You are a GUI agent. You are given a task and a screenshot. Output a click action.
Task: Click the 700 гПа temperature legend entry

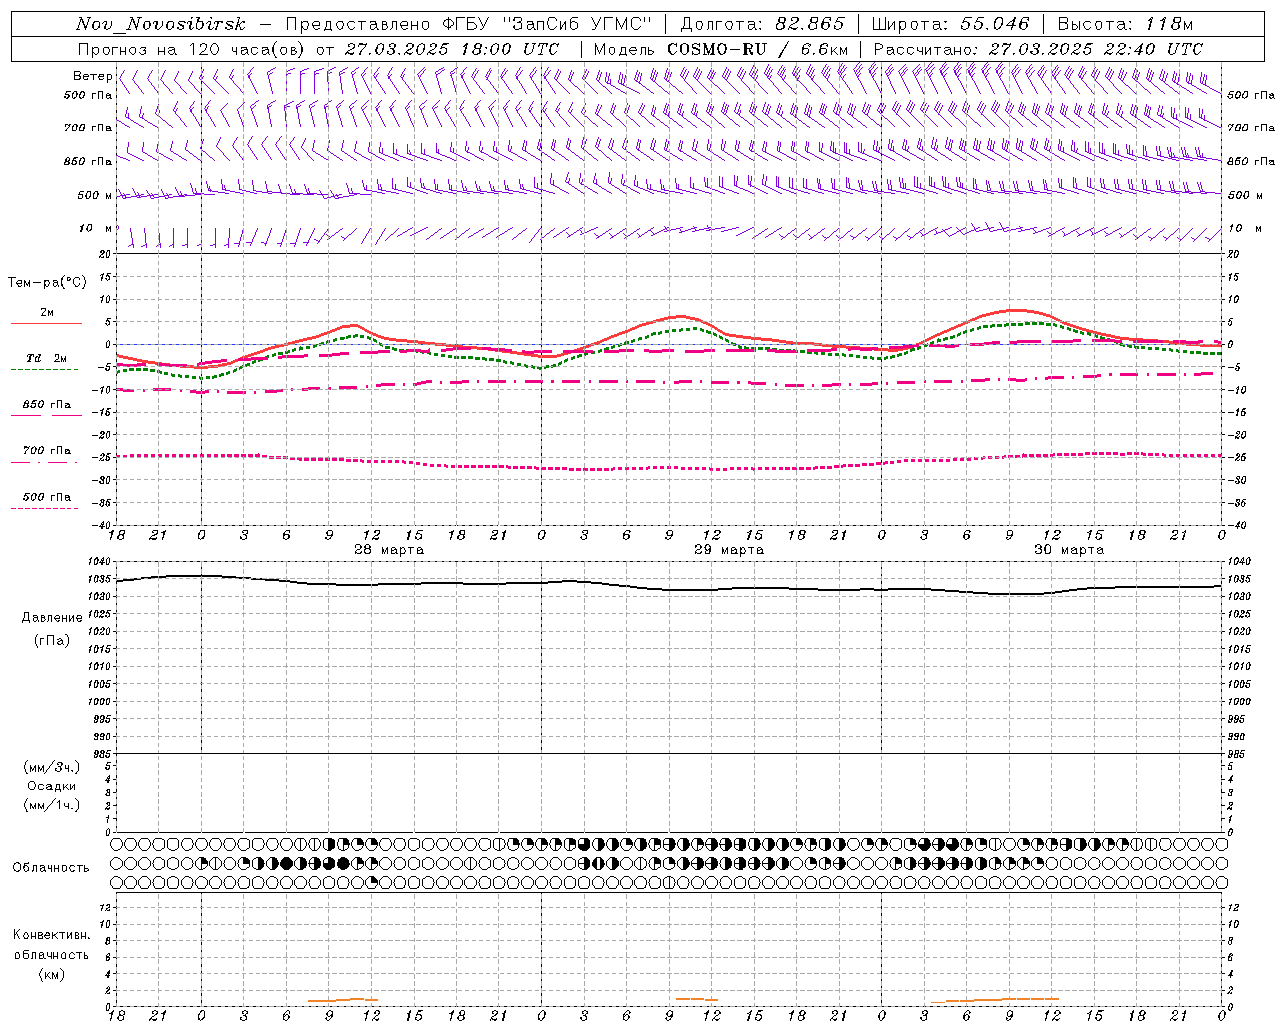[x=46, y=451]
